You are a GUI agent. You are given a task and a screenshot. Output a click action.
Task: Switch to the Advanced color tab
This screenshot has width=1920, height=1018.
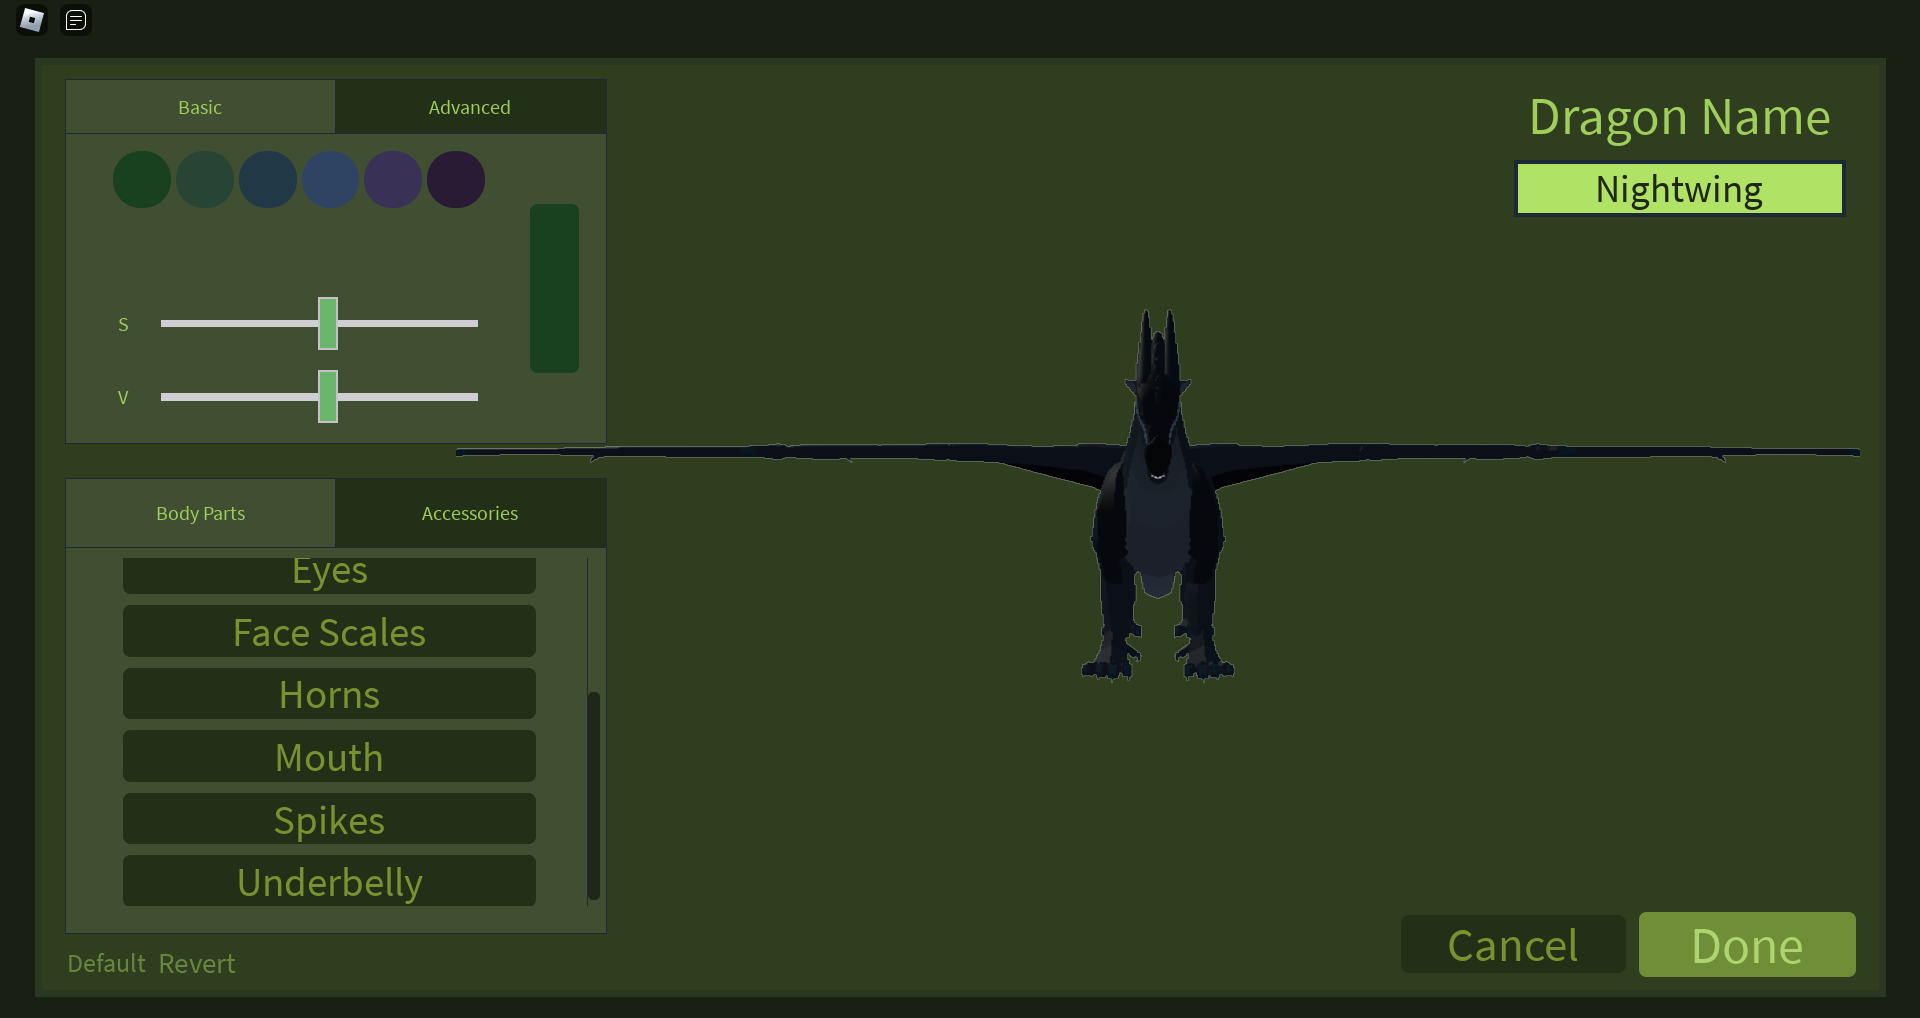(470, 107)
